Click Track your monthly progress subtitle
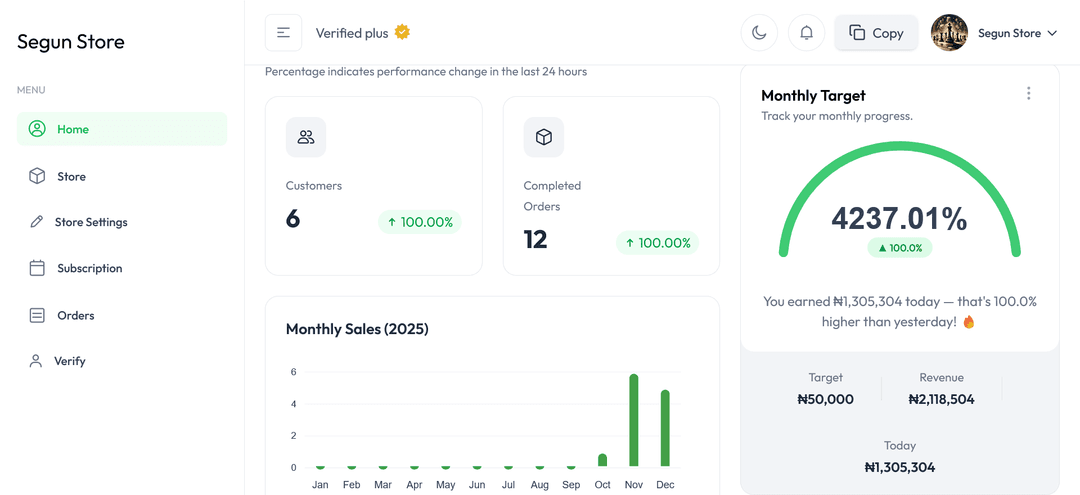1080x495 pixels. coord(837,116)
